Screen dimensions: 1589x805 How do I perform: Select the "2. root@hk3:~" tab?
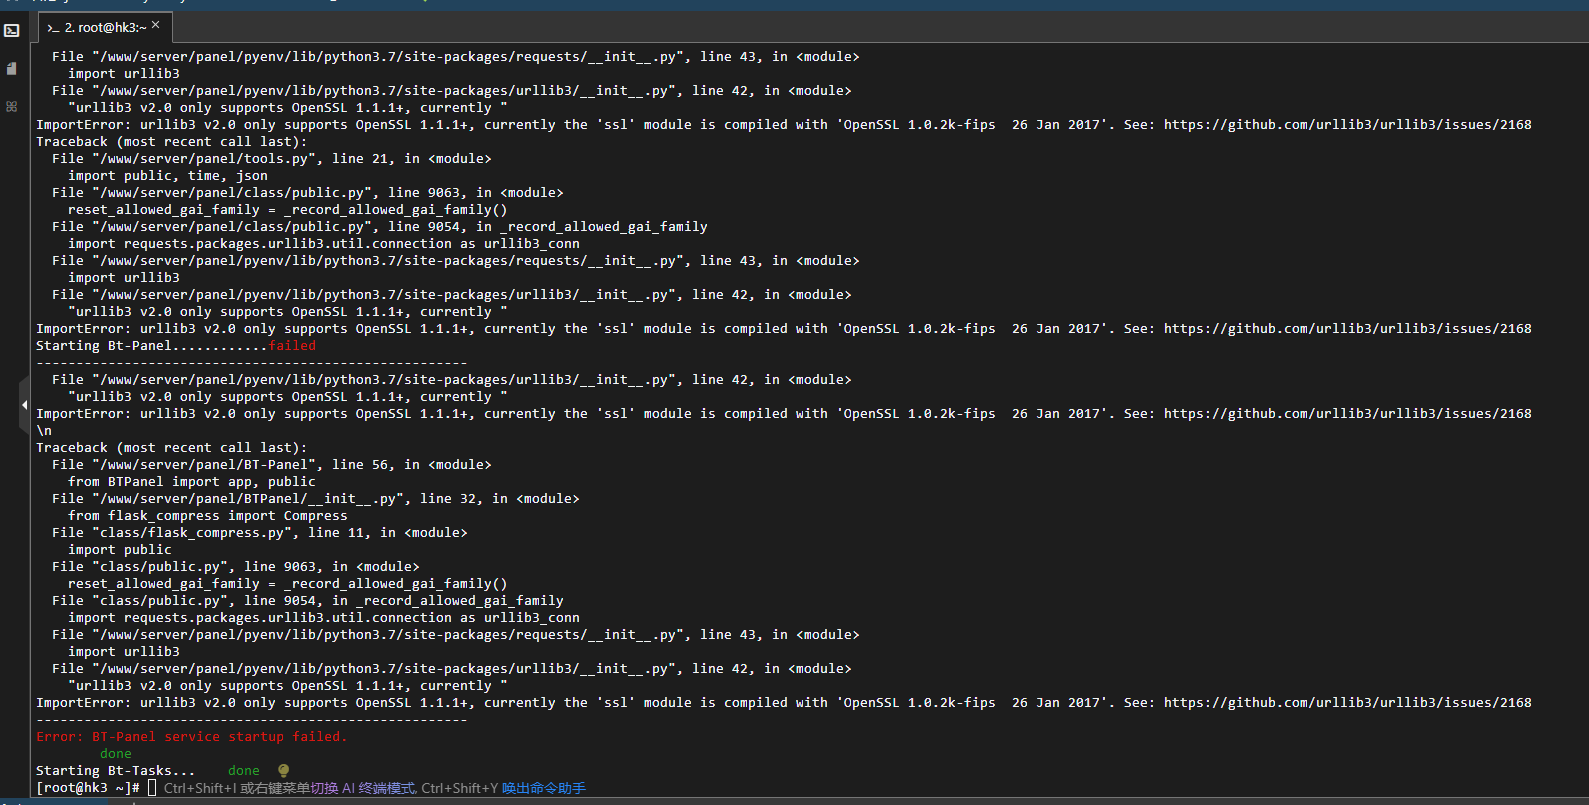pos(105,28)
